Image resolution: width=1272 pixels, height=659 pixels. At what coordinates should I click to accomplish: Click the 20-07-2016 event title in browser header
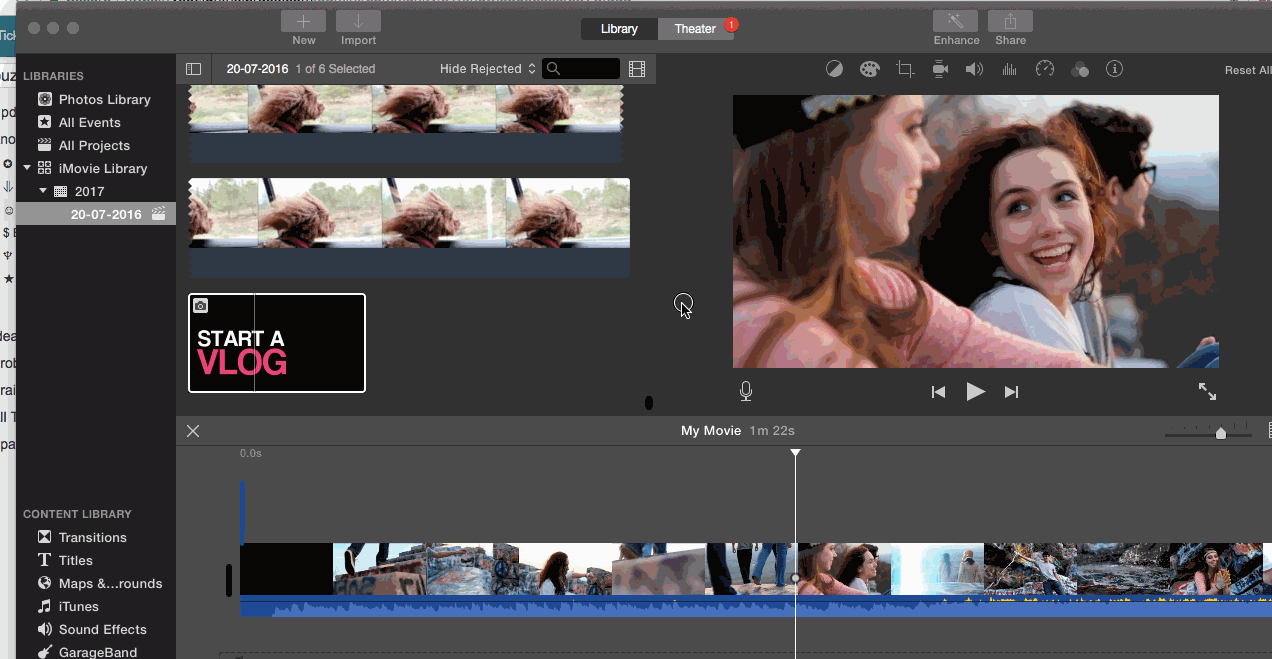coord(257,69)
